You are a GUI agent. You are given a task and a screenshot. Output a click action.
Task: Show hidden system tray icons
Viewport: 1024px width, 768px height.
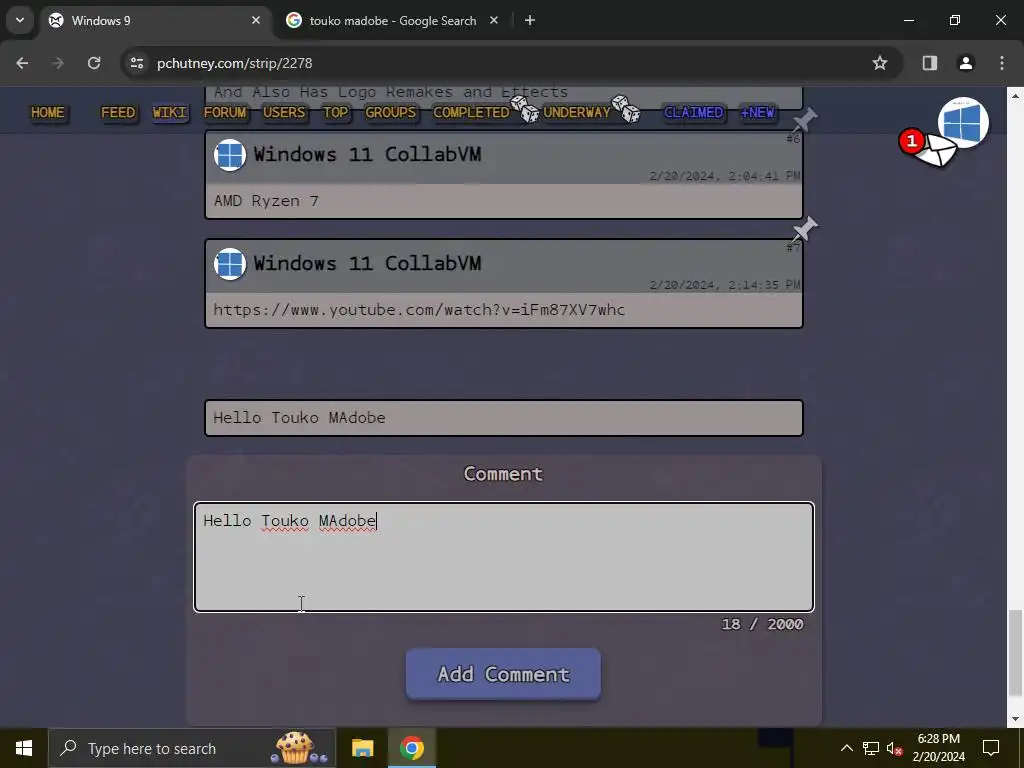pos(846,748)
